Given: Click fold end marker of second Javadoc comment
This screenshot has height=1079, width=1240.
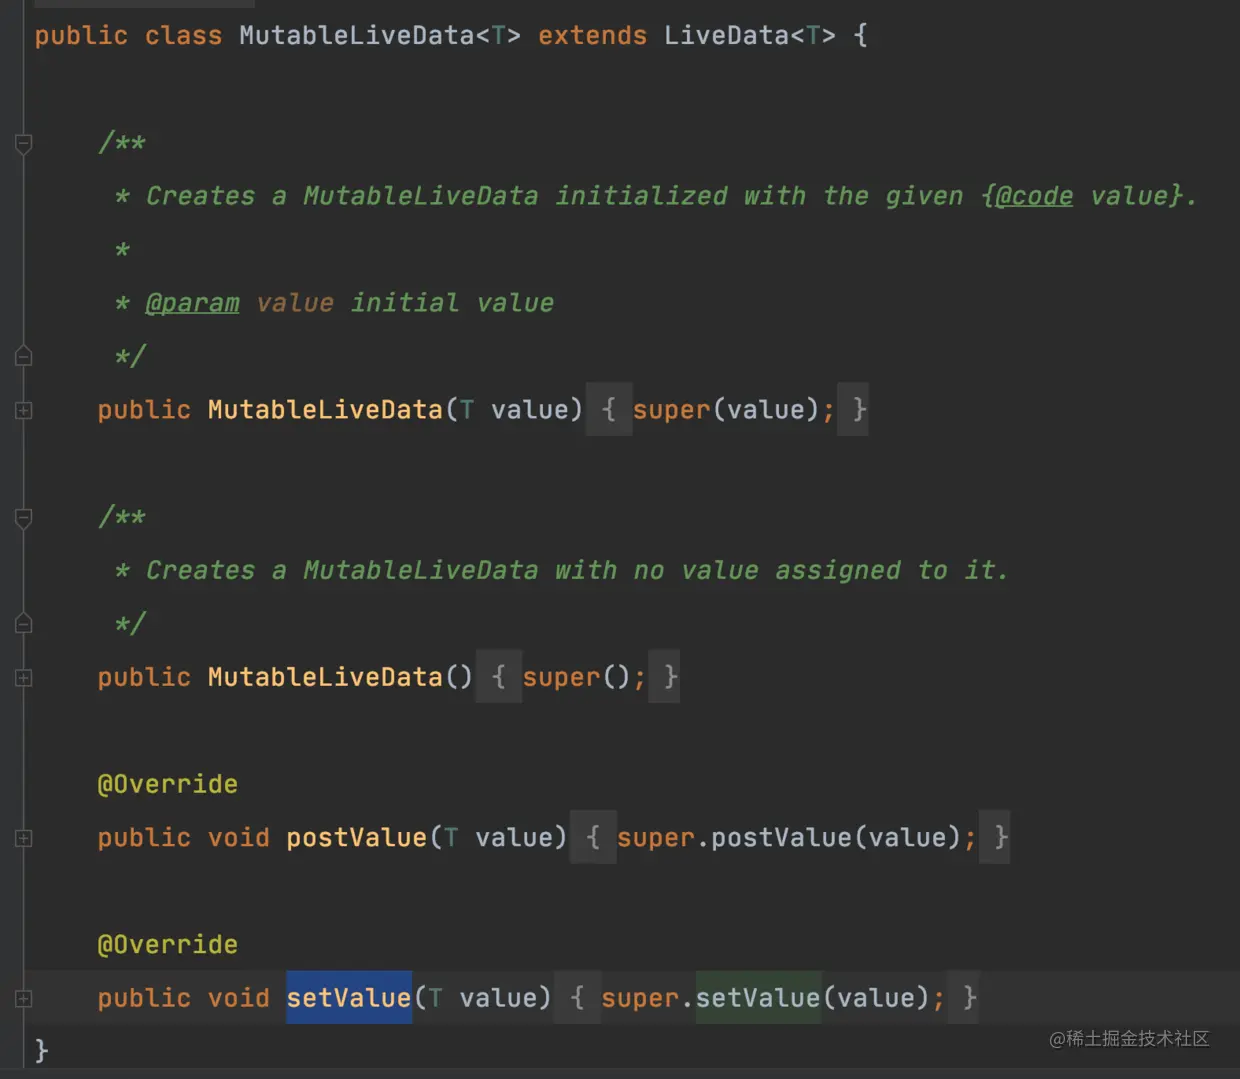Looking at the screenshot, I should point(24,624).
